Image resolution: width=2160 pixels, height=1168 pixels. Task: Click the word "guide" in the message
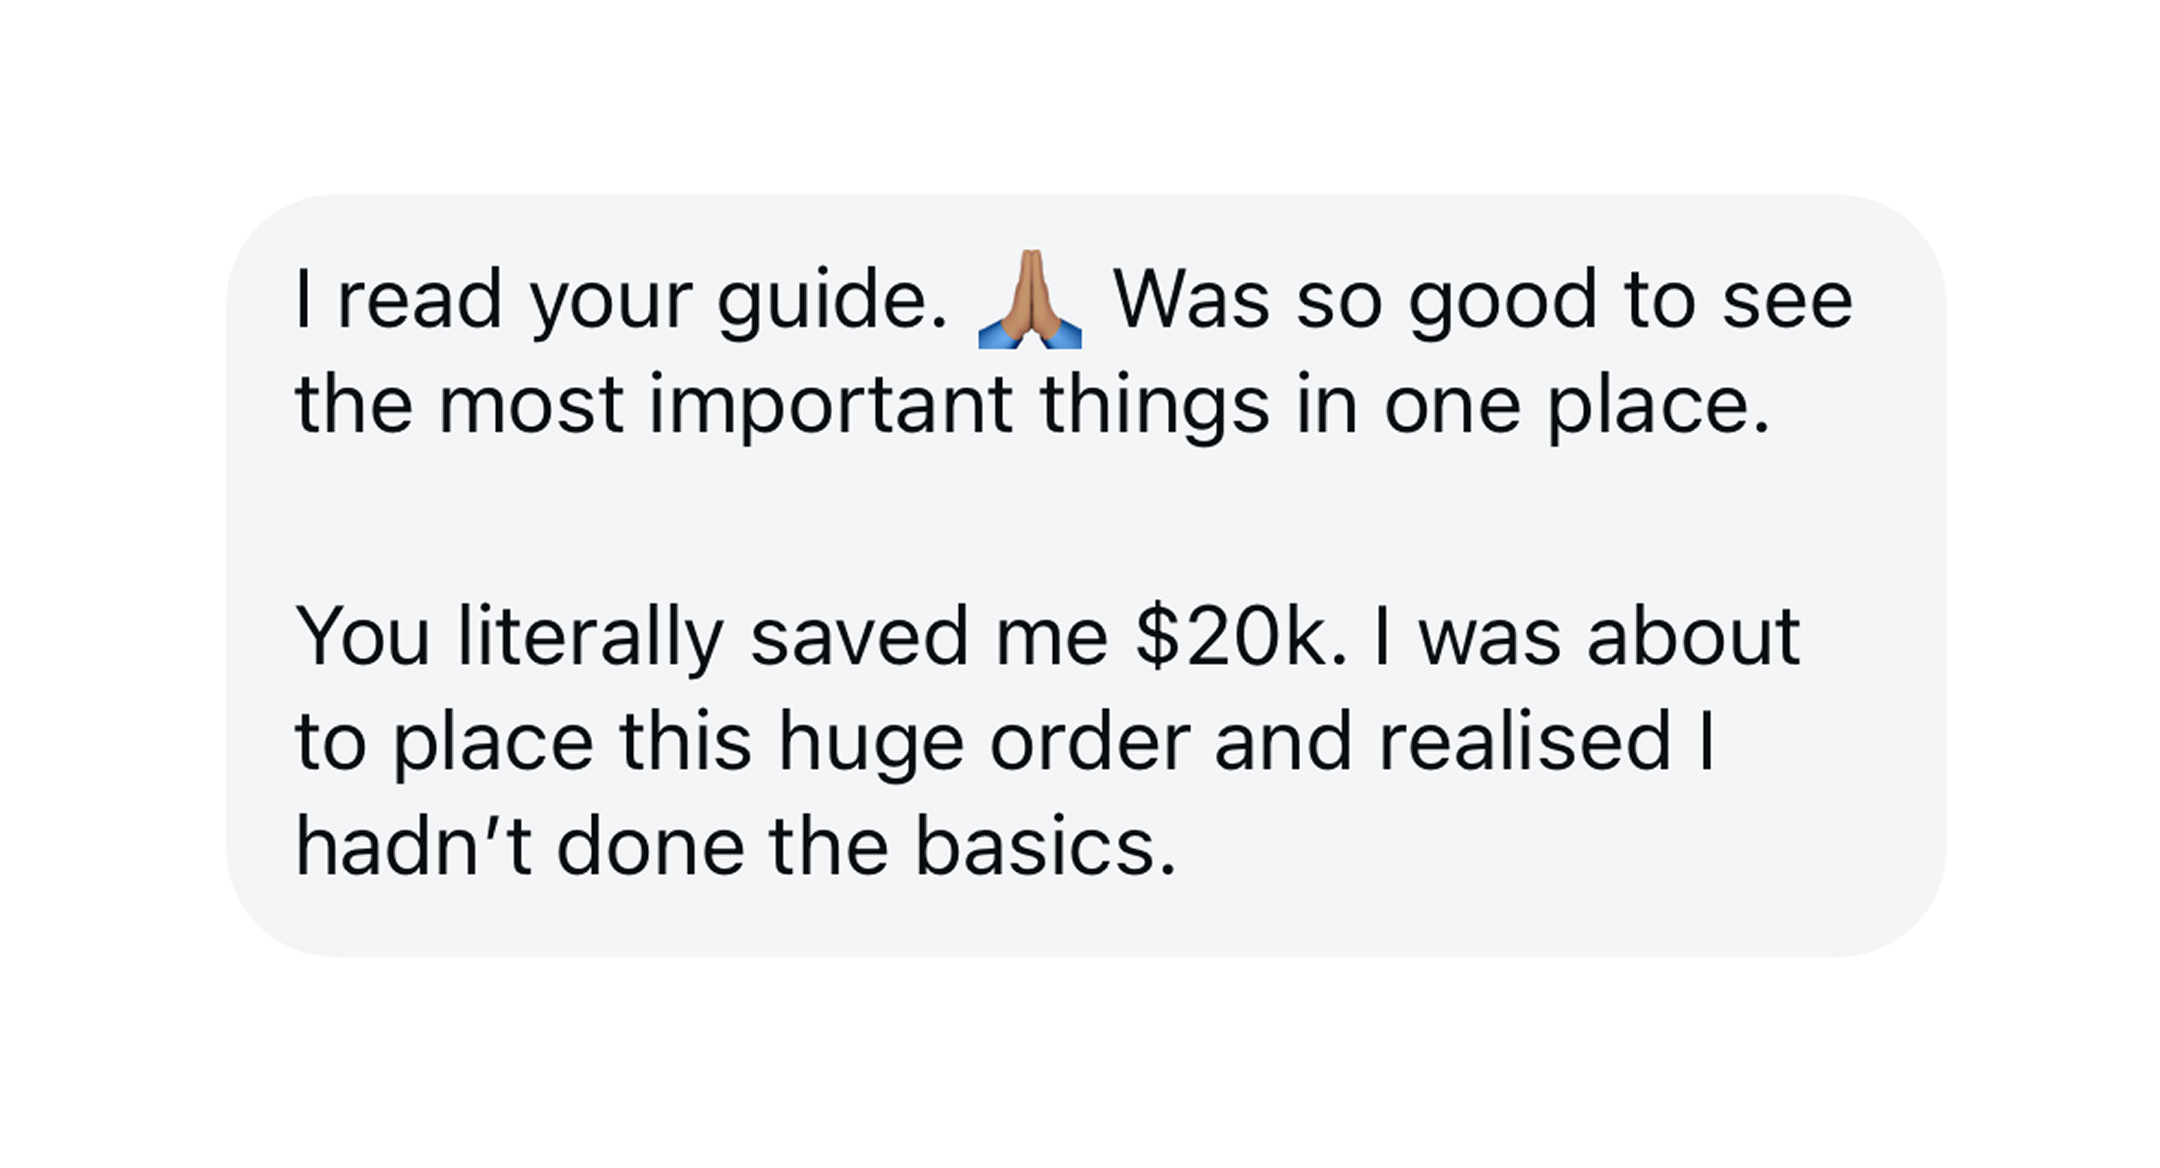[x=831, y=301]
